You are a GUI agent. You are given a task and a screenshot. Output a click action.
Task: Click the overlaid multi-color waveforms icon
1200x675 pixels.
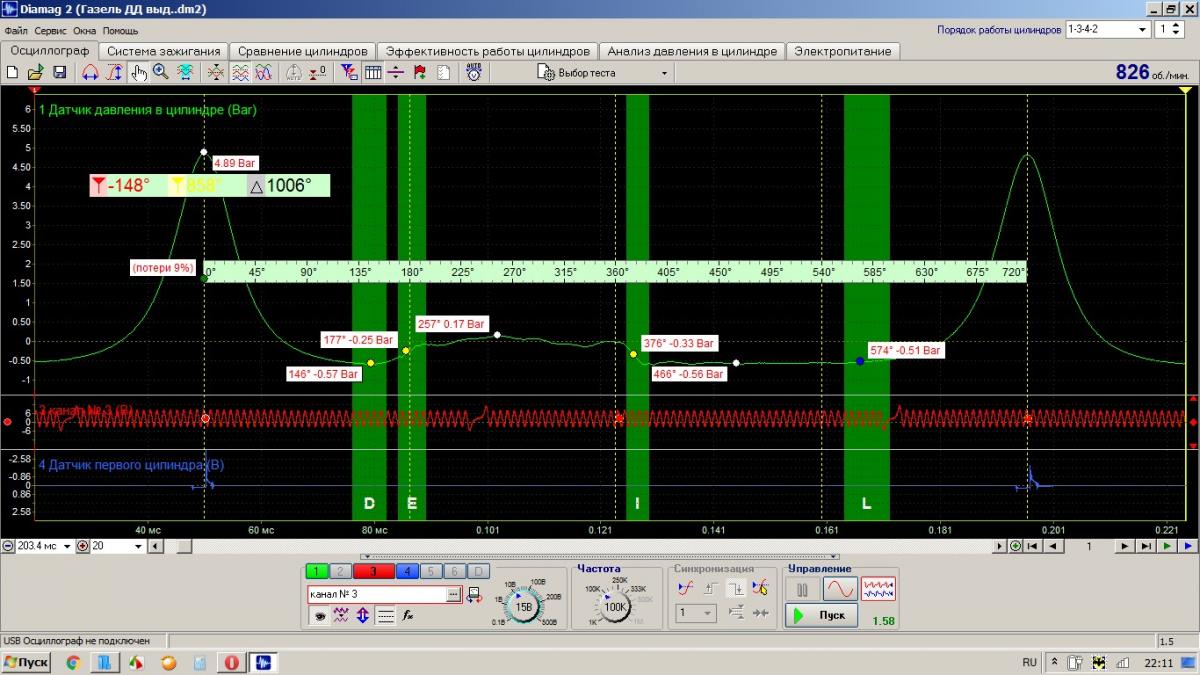click(241, 72)
